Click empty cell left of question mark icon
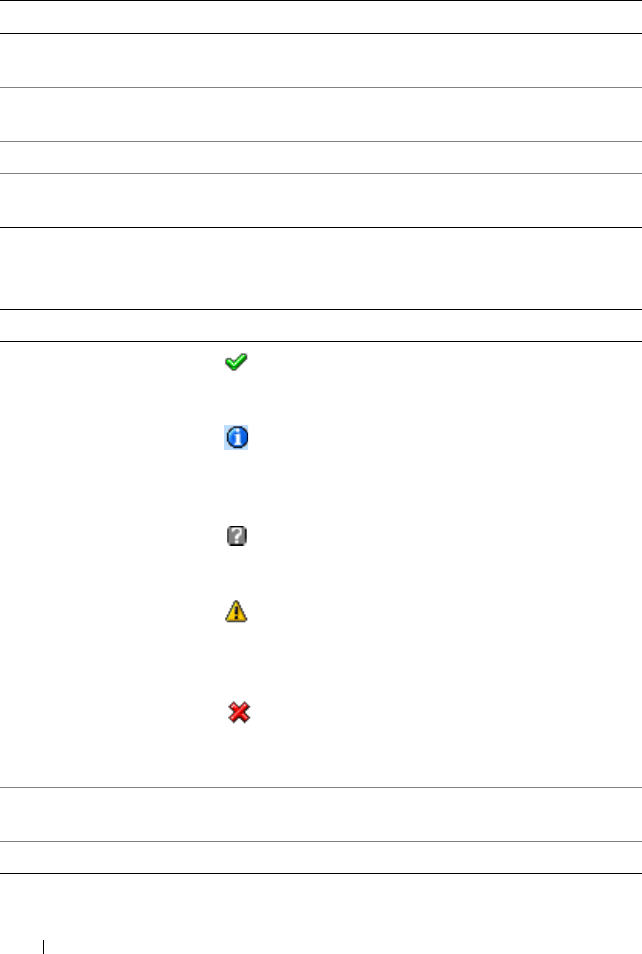This screenshot has width=642, height=954. click(110, 536)
